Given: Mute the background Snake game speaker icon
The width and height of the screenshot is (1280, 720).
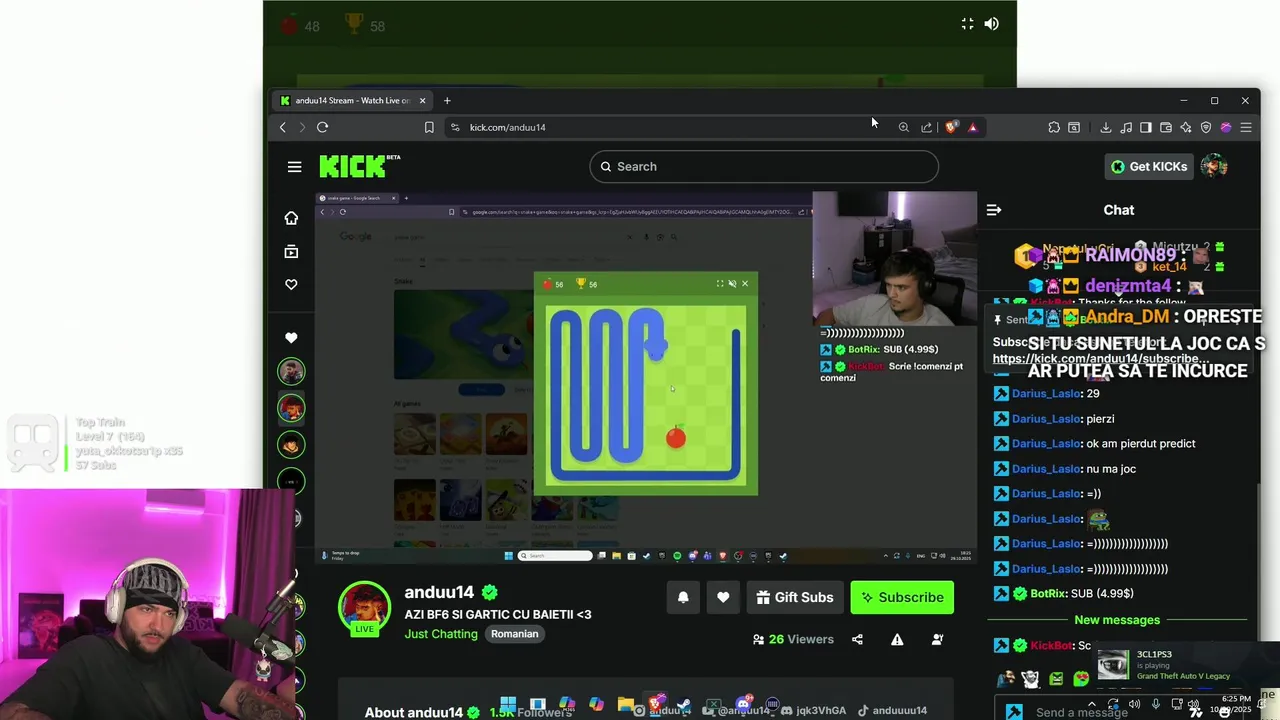Looking at the screenshot, I should click(991, 24).
